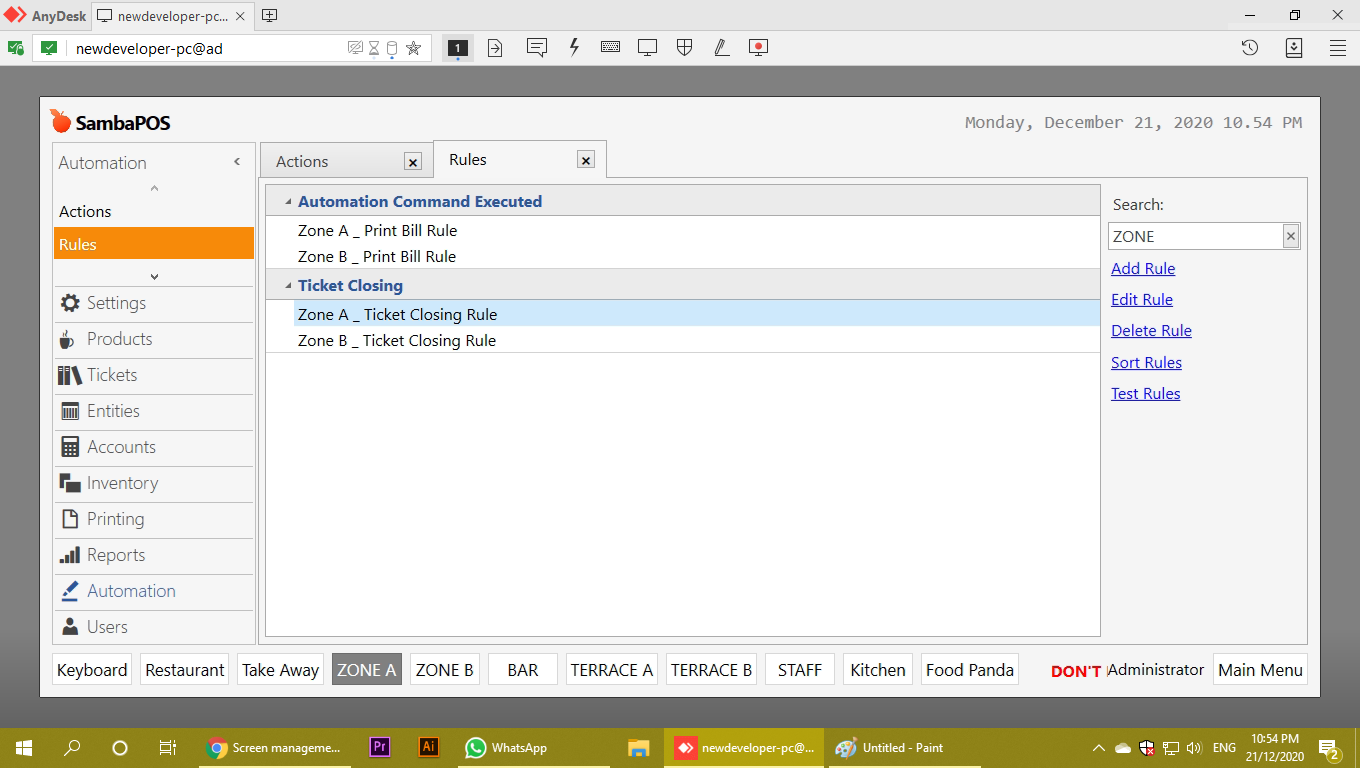Select the highlighted Rules sidebar item
This screenshot has height=768, width=1360.
154,245
